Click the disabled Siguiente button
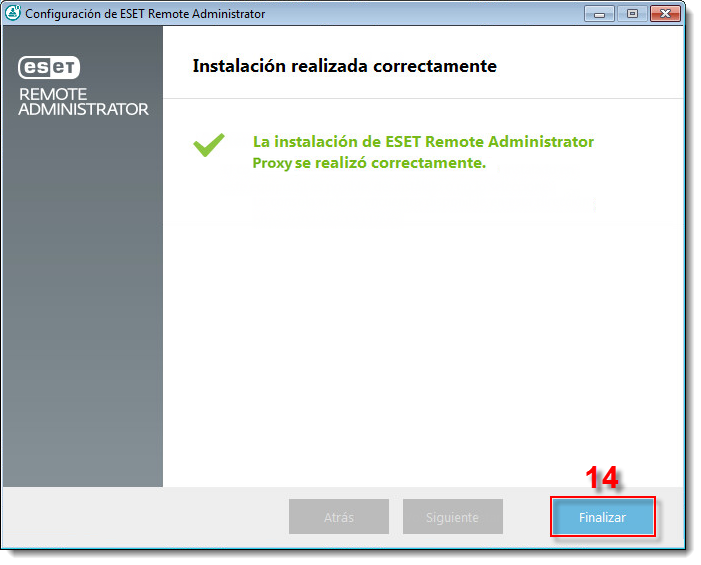 pyautogui.click(x=452, y=517)
